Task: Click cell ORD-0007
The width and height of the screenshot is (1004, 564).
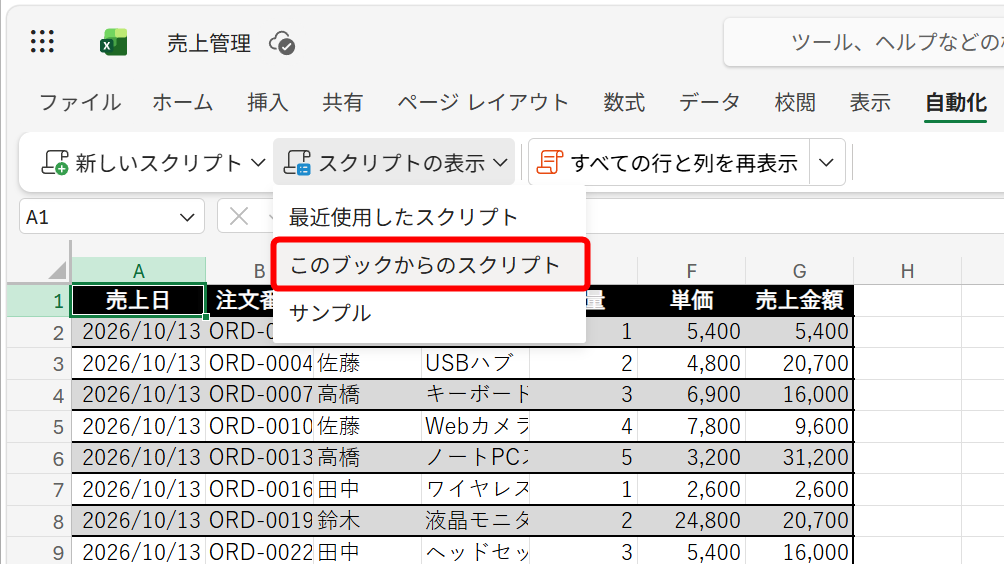Action: (x=259, y=394)
